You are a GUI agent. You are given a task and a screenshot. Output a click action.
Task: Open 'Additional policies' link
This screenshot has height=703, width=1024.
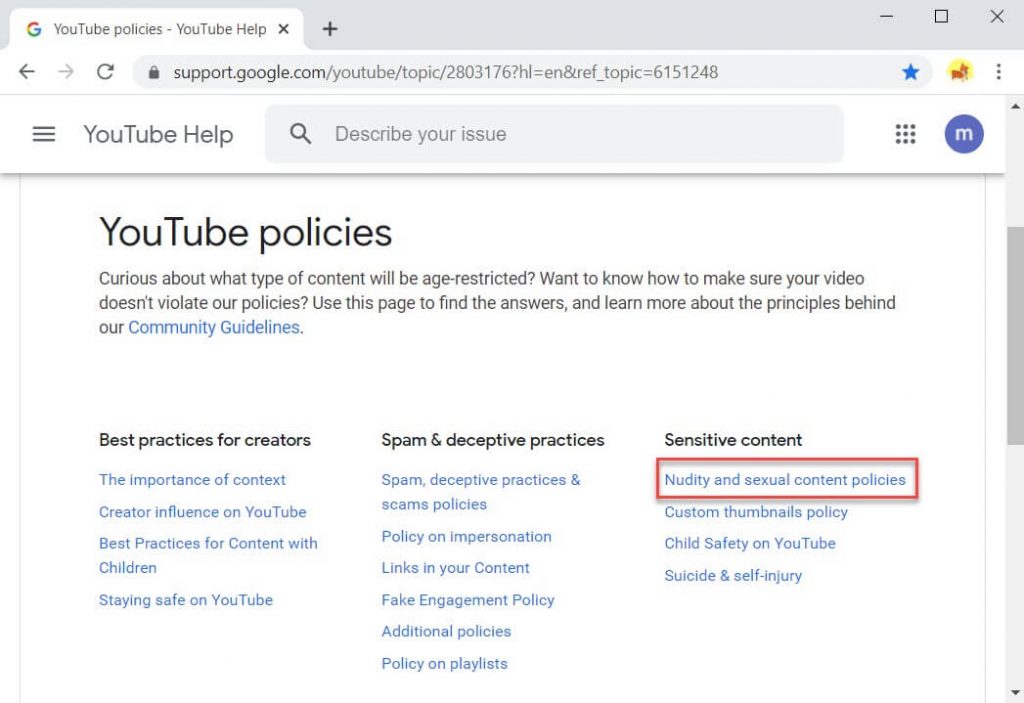446,631
